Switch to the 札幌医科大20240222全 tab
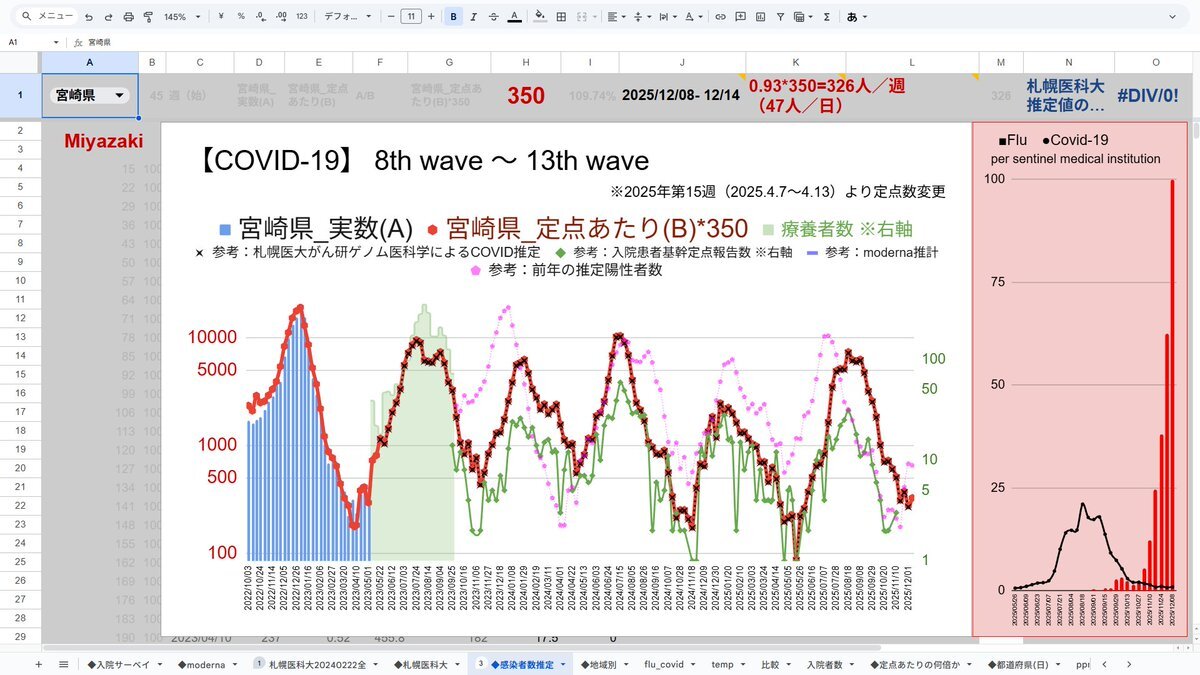This screenshot has width=1200, height=675. coord(315,664)
